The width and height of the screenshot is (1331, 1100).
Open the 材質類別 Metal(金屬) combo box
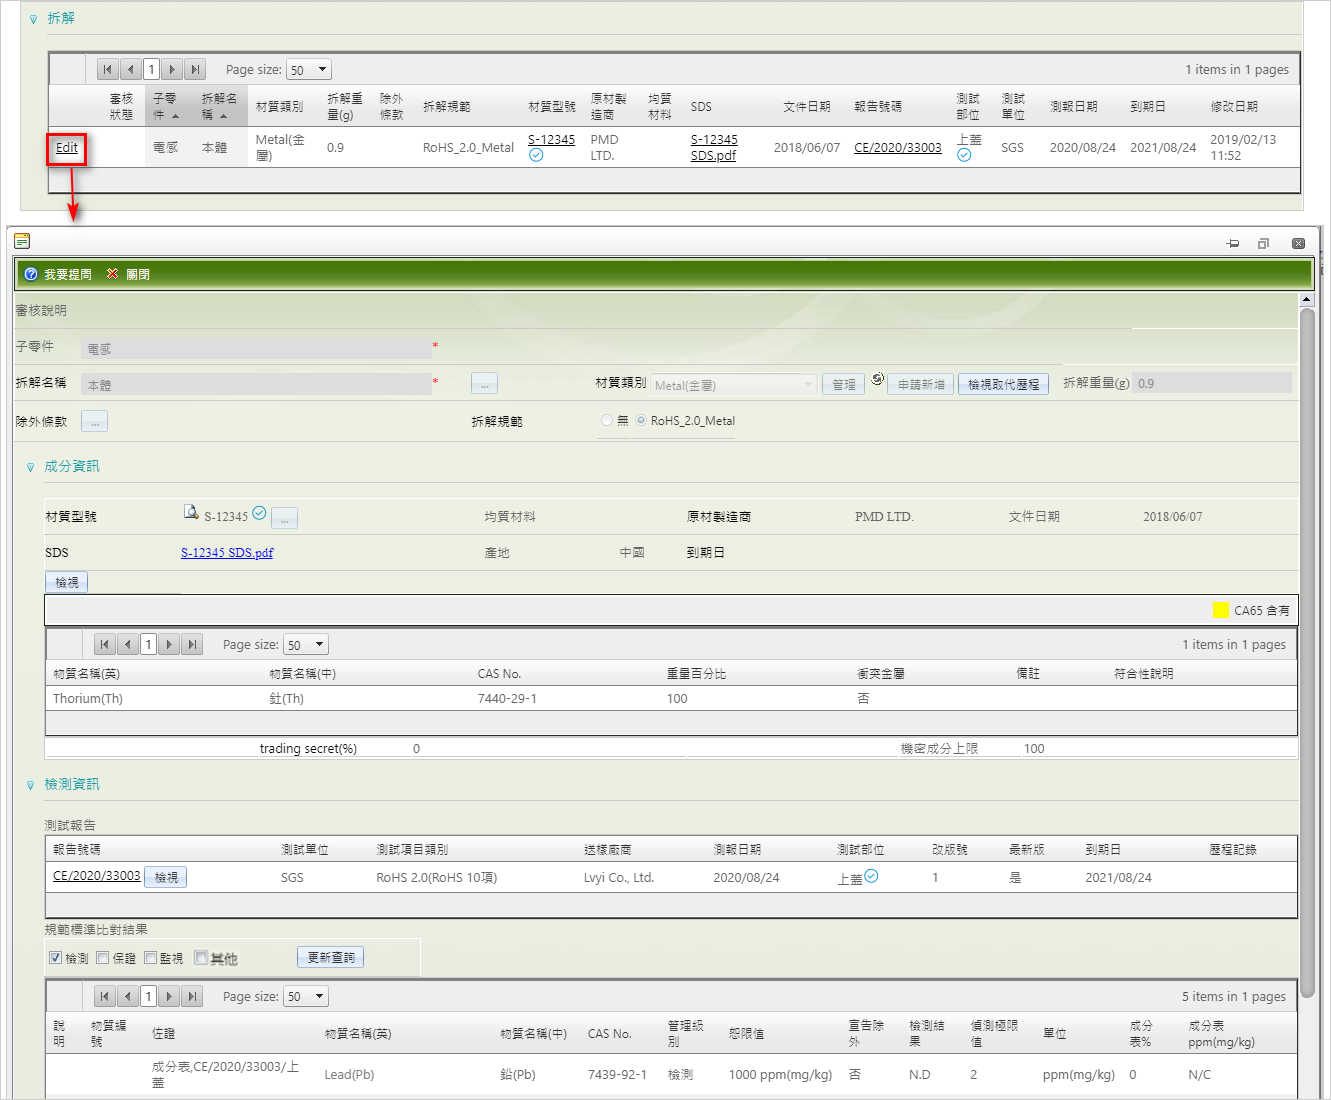tap(734, 385)
